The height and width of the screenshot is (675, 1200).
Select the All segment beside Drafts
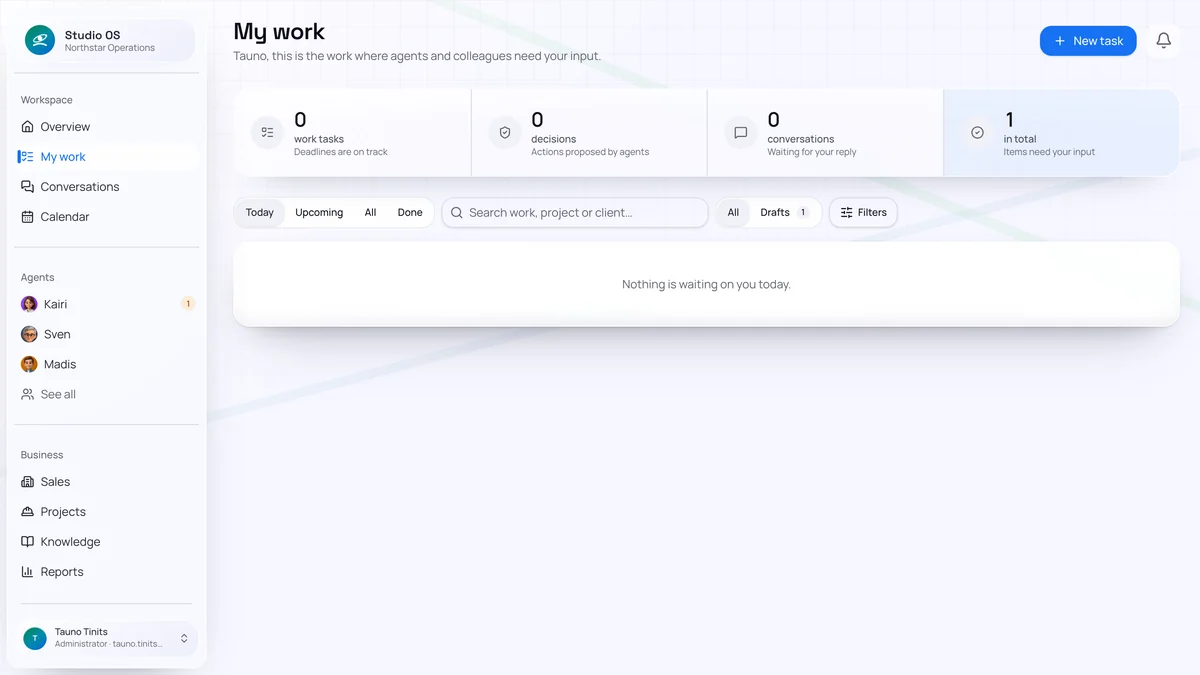(733, 212)
